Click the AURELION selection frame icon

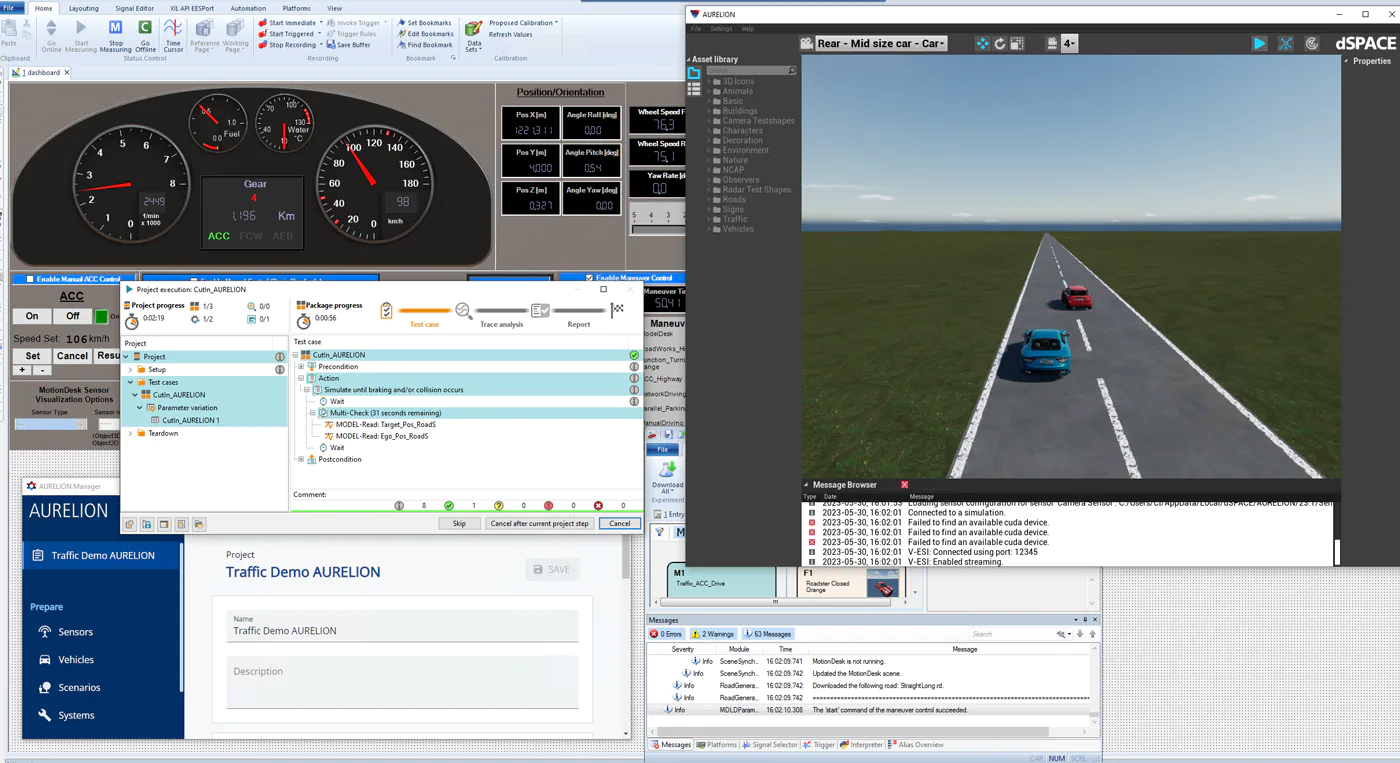point(1017,44)
